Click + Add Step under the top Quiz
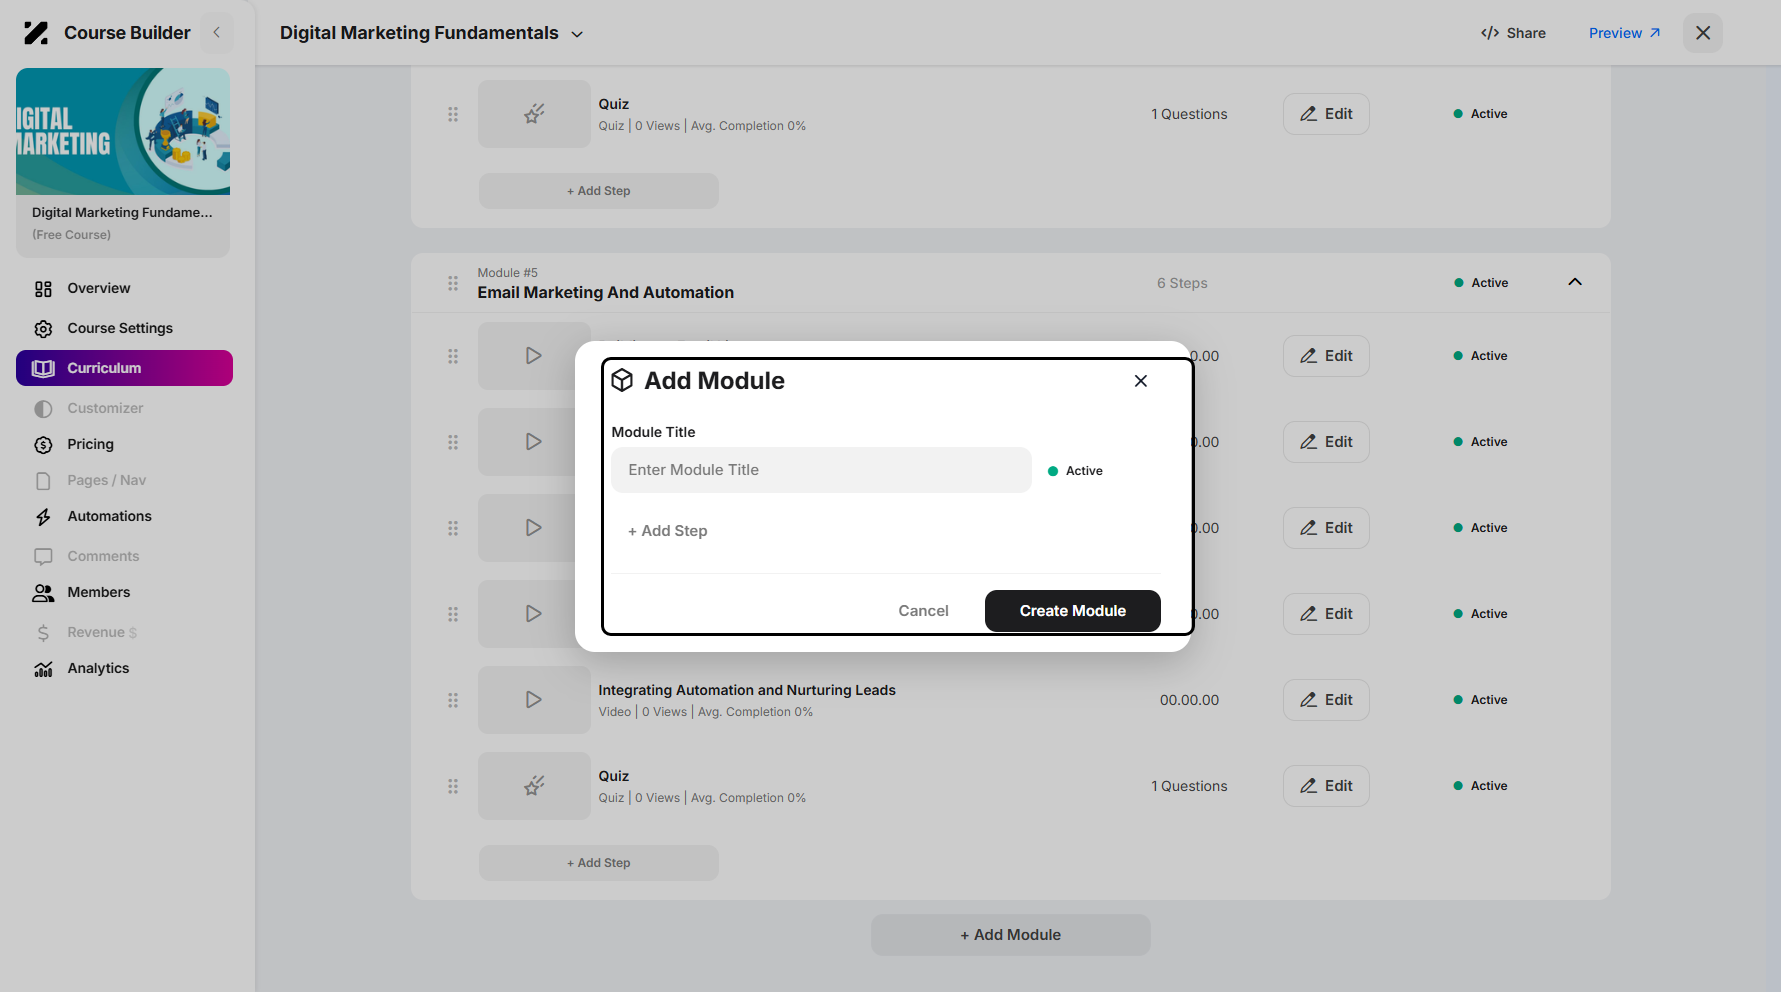This screenshot has width=1781, height=992. (599, 191)
